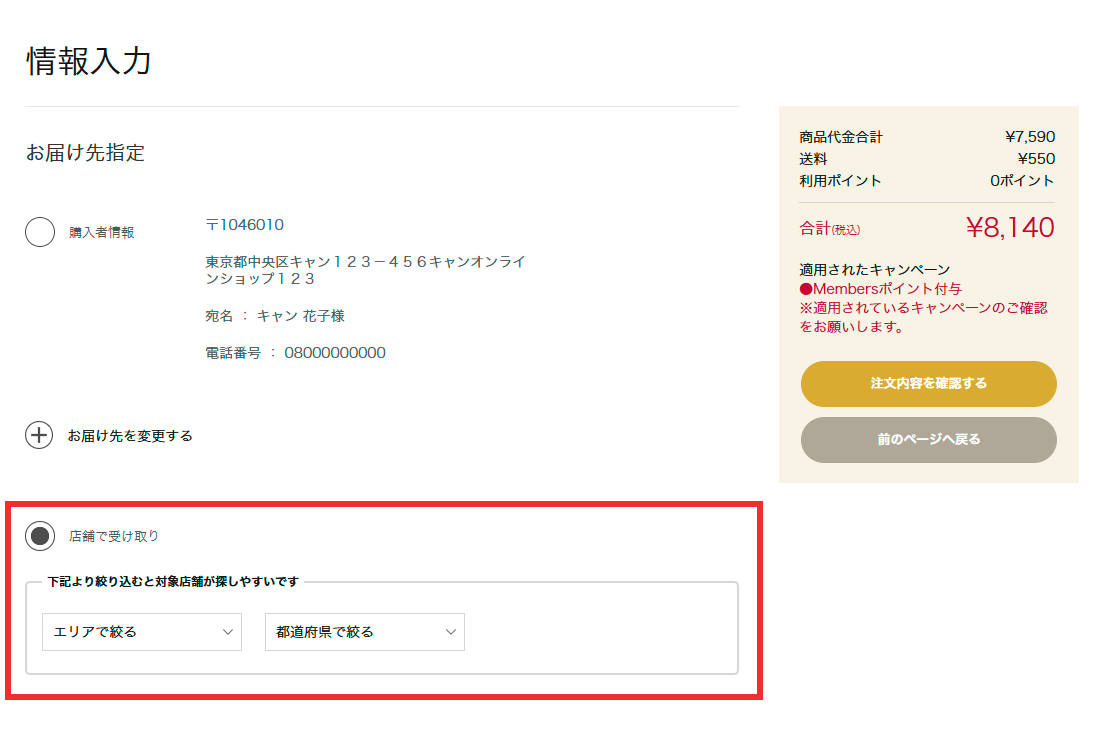1100x732 pixels.
Task: Select the 購入者情報 radio button
Action: point(40,232)
